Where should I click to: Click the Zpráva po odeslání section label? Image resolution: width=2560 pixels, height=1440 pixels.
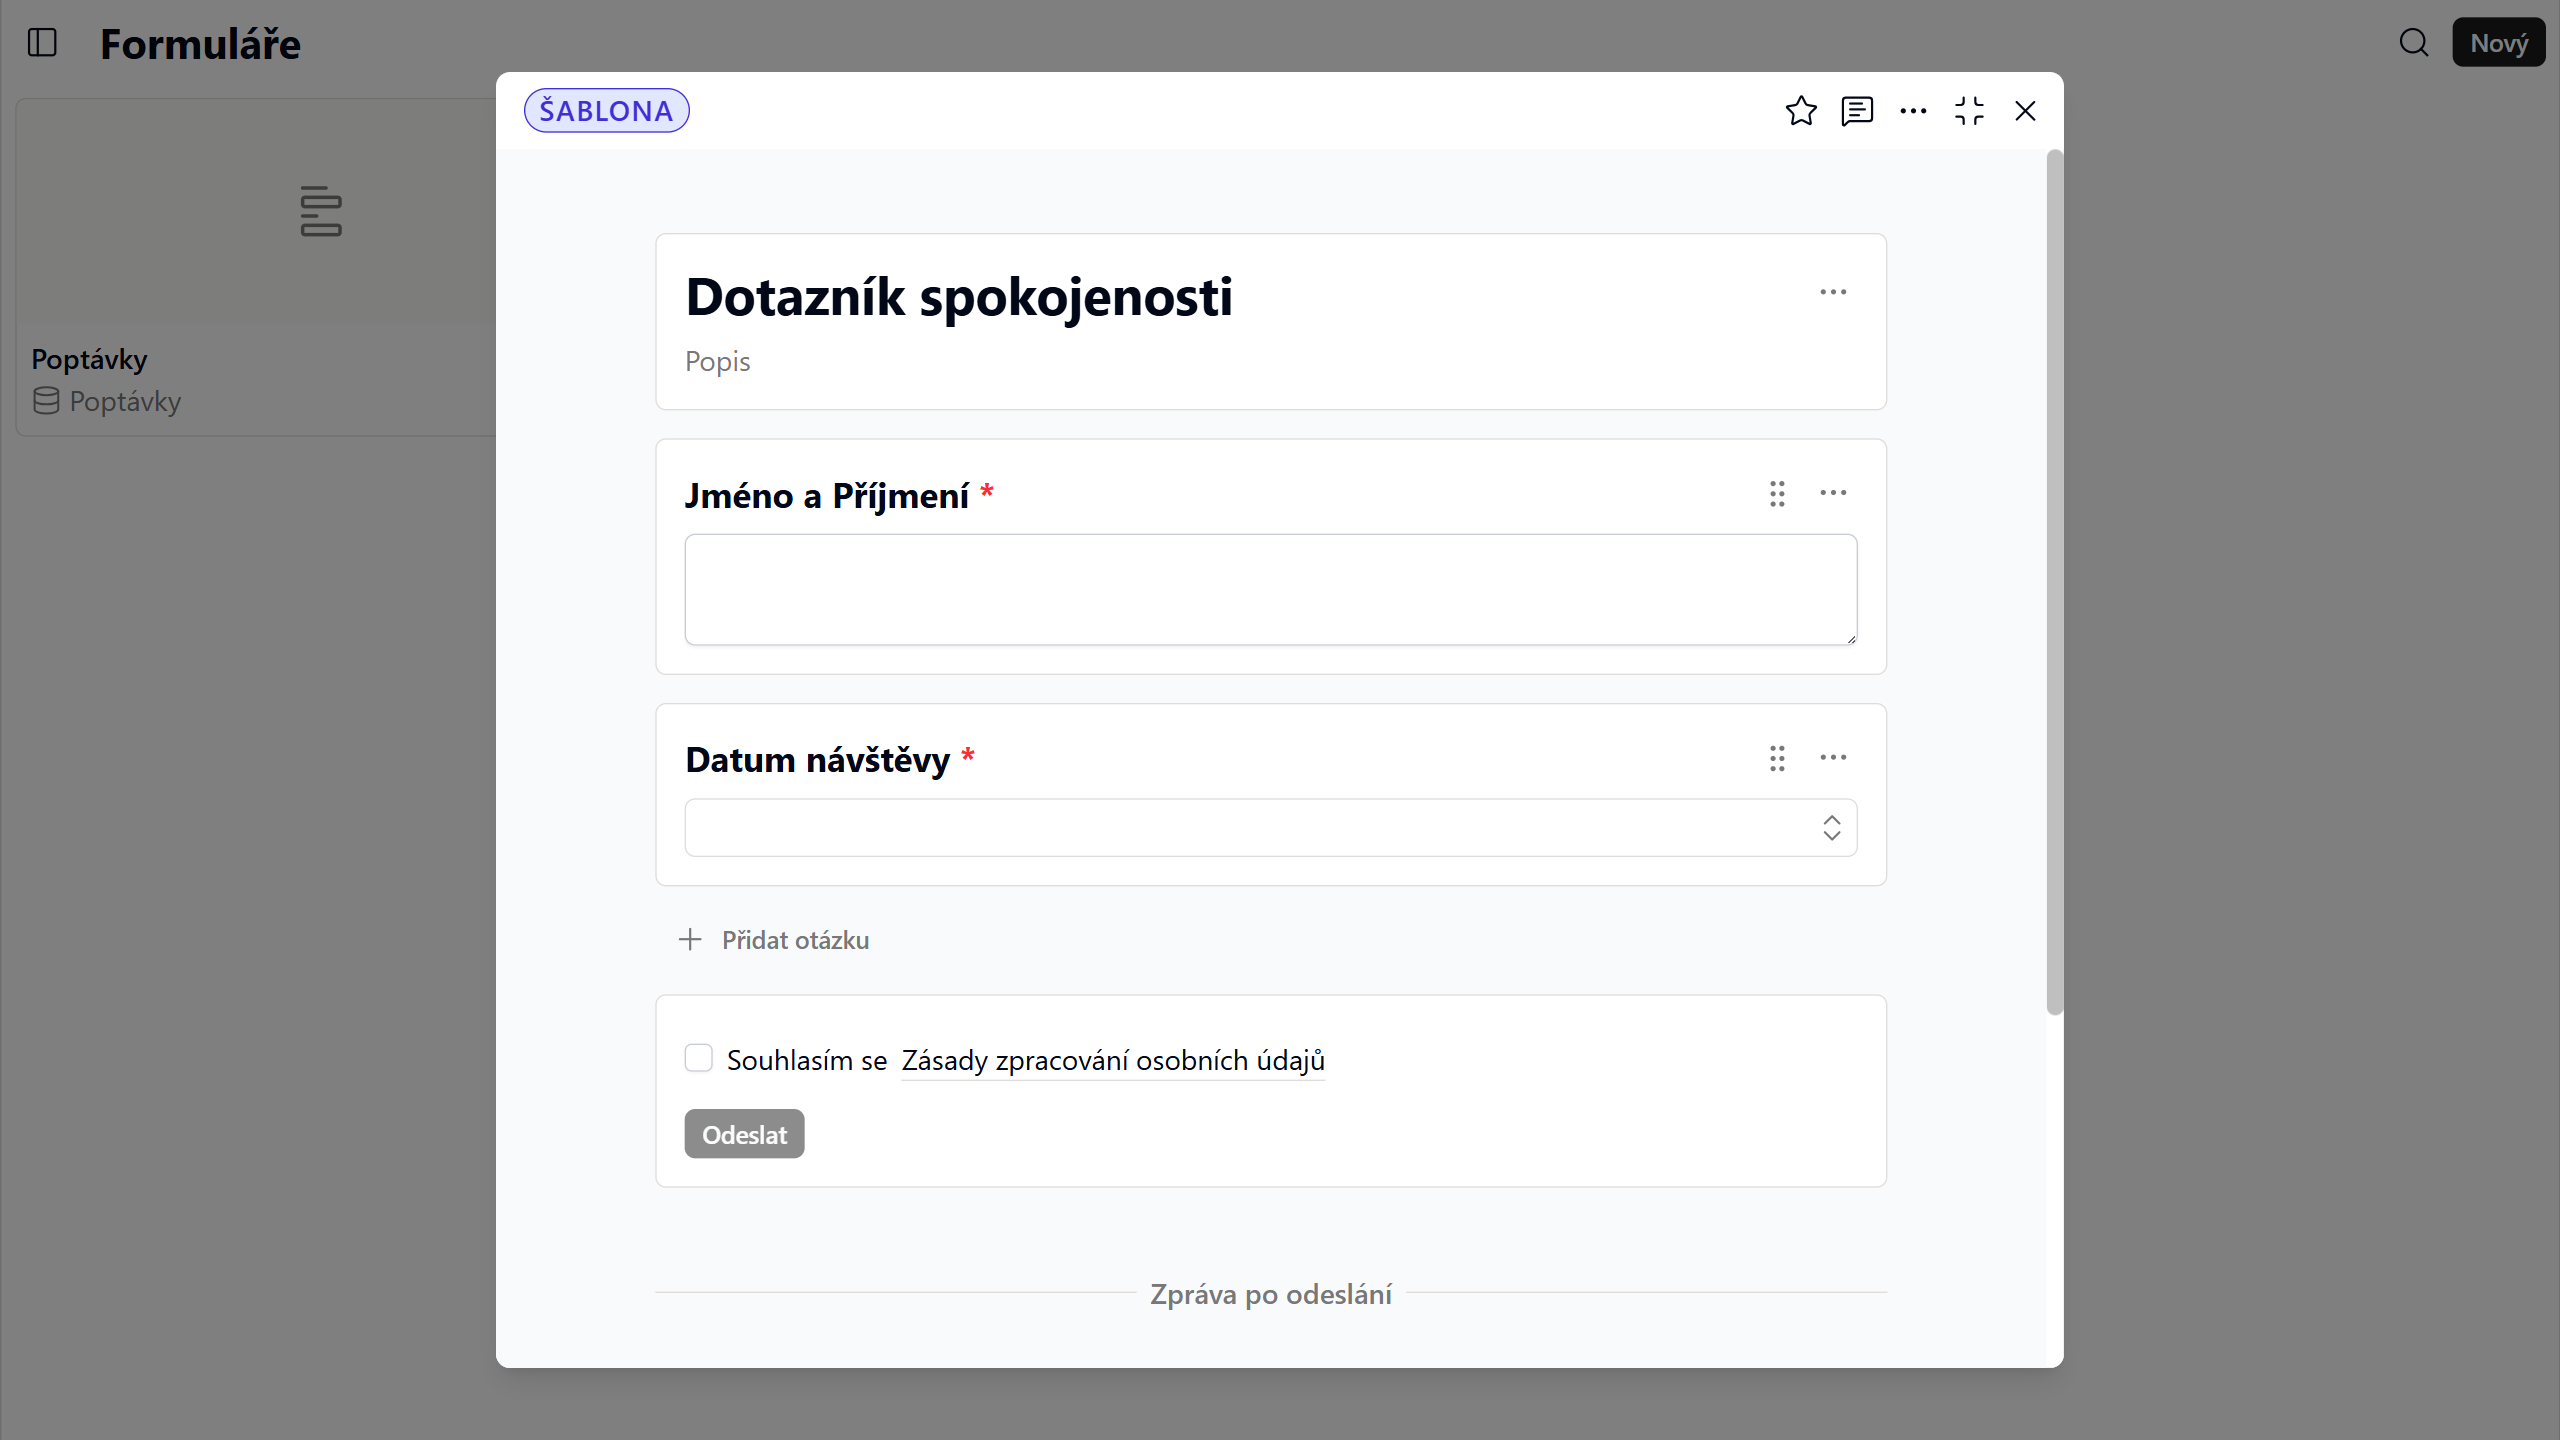click(1270, 1294)
